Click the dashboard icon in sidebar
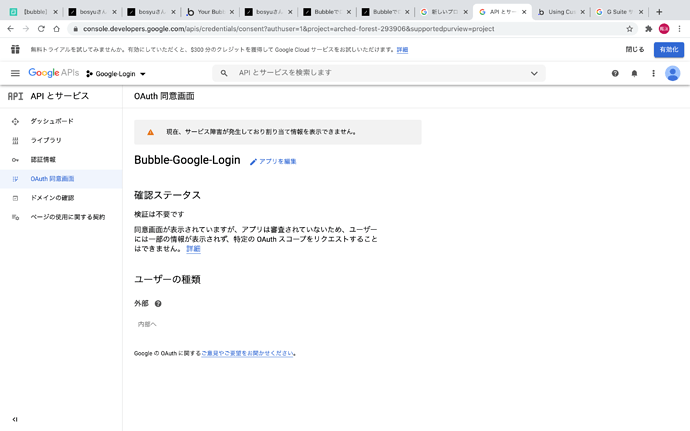 click(x=15, y=121)
